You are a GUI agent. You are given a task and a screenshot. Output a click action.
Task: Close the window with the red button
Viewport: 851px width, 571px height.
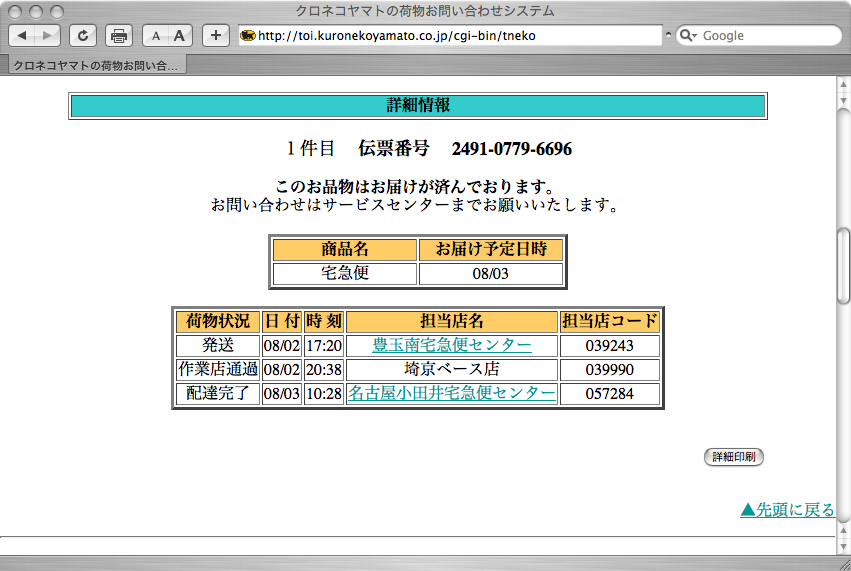[16, 11]
